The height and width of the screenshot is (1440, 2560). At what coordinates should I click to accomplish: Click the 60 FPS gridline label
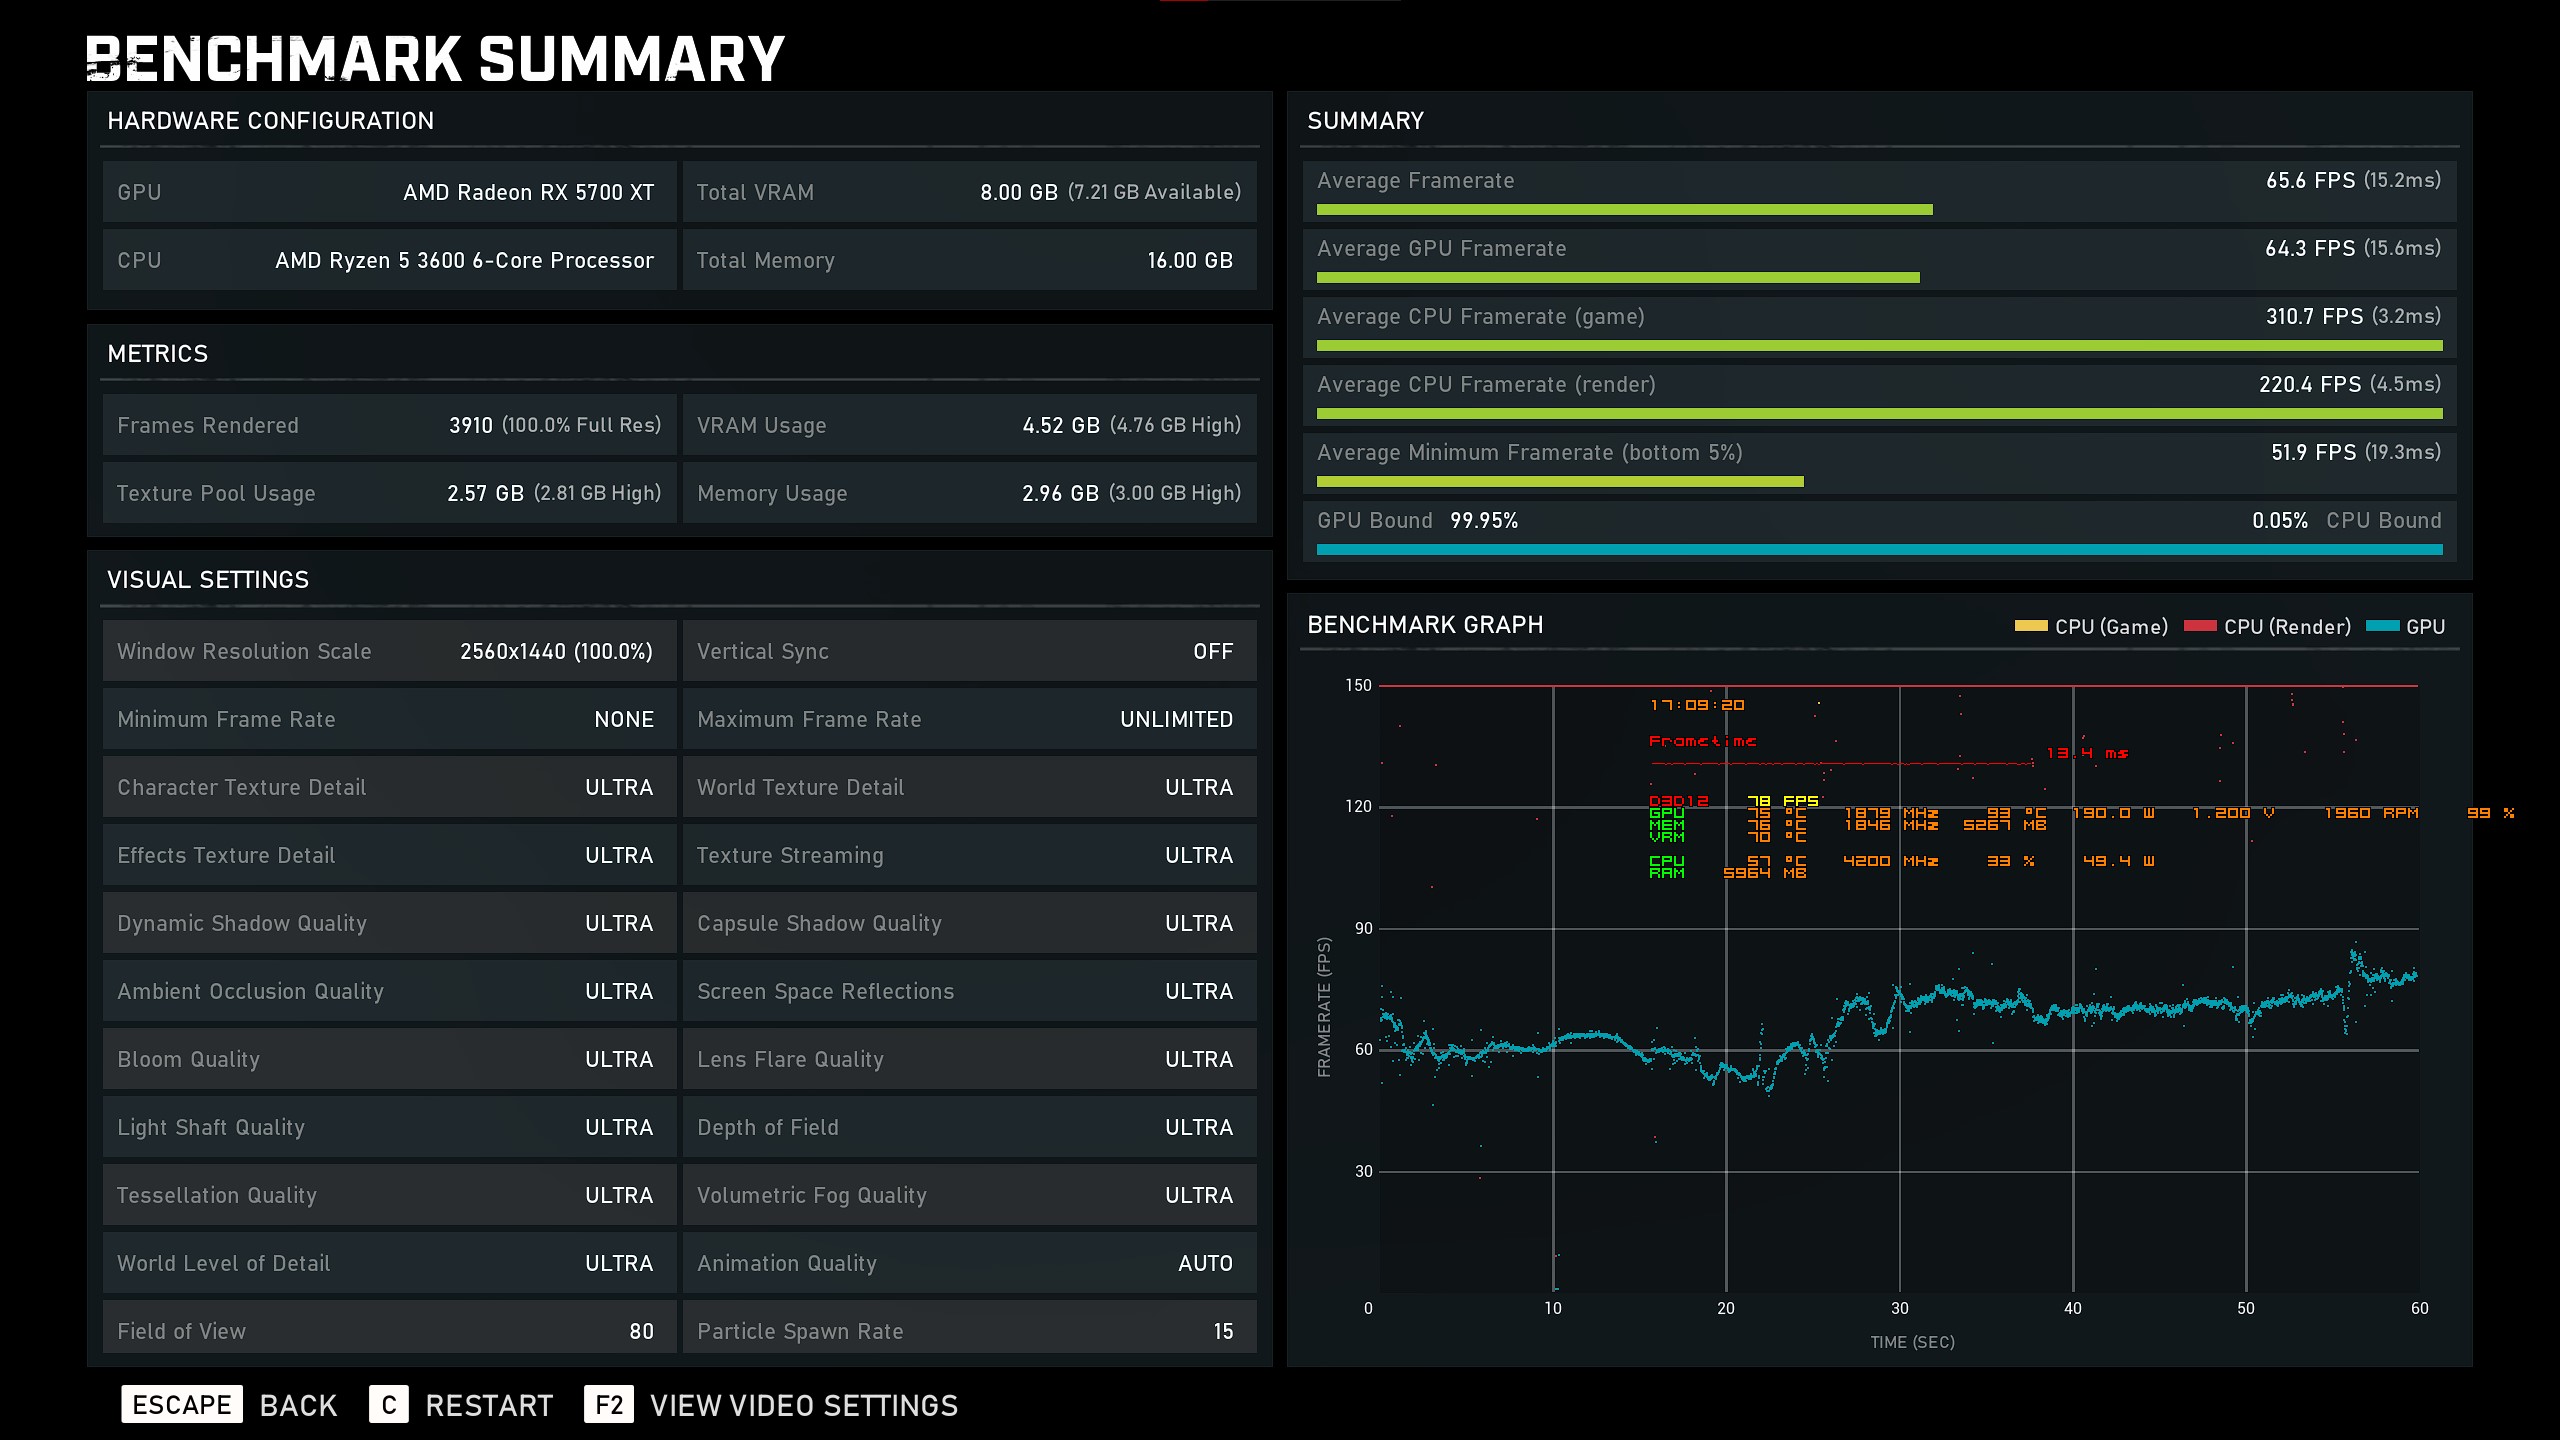point(1363,1050)
